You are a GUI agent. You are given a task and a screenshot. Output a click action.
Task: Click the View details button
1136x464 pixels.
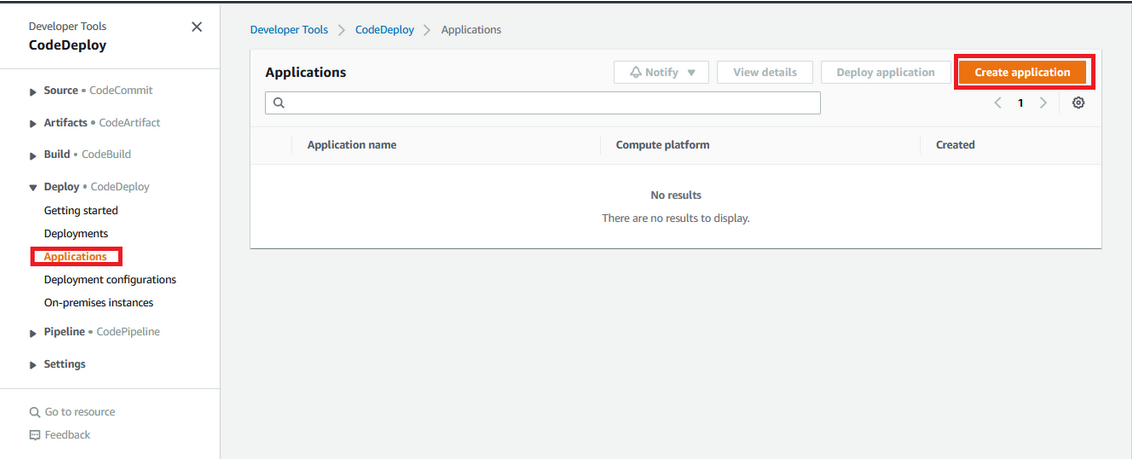(x=765, y=72)
